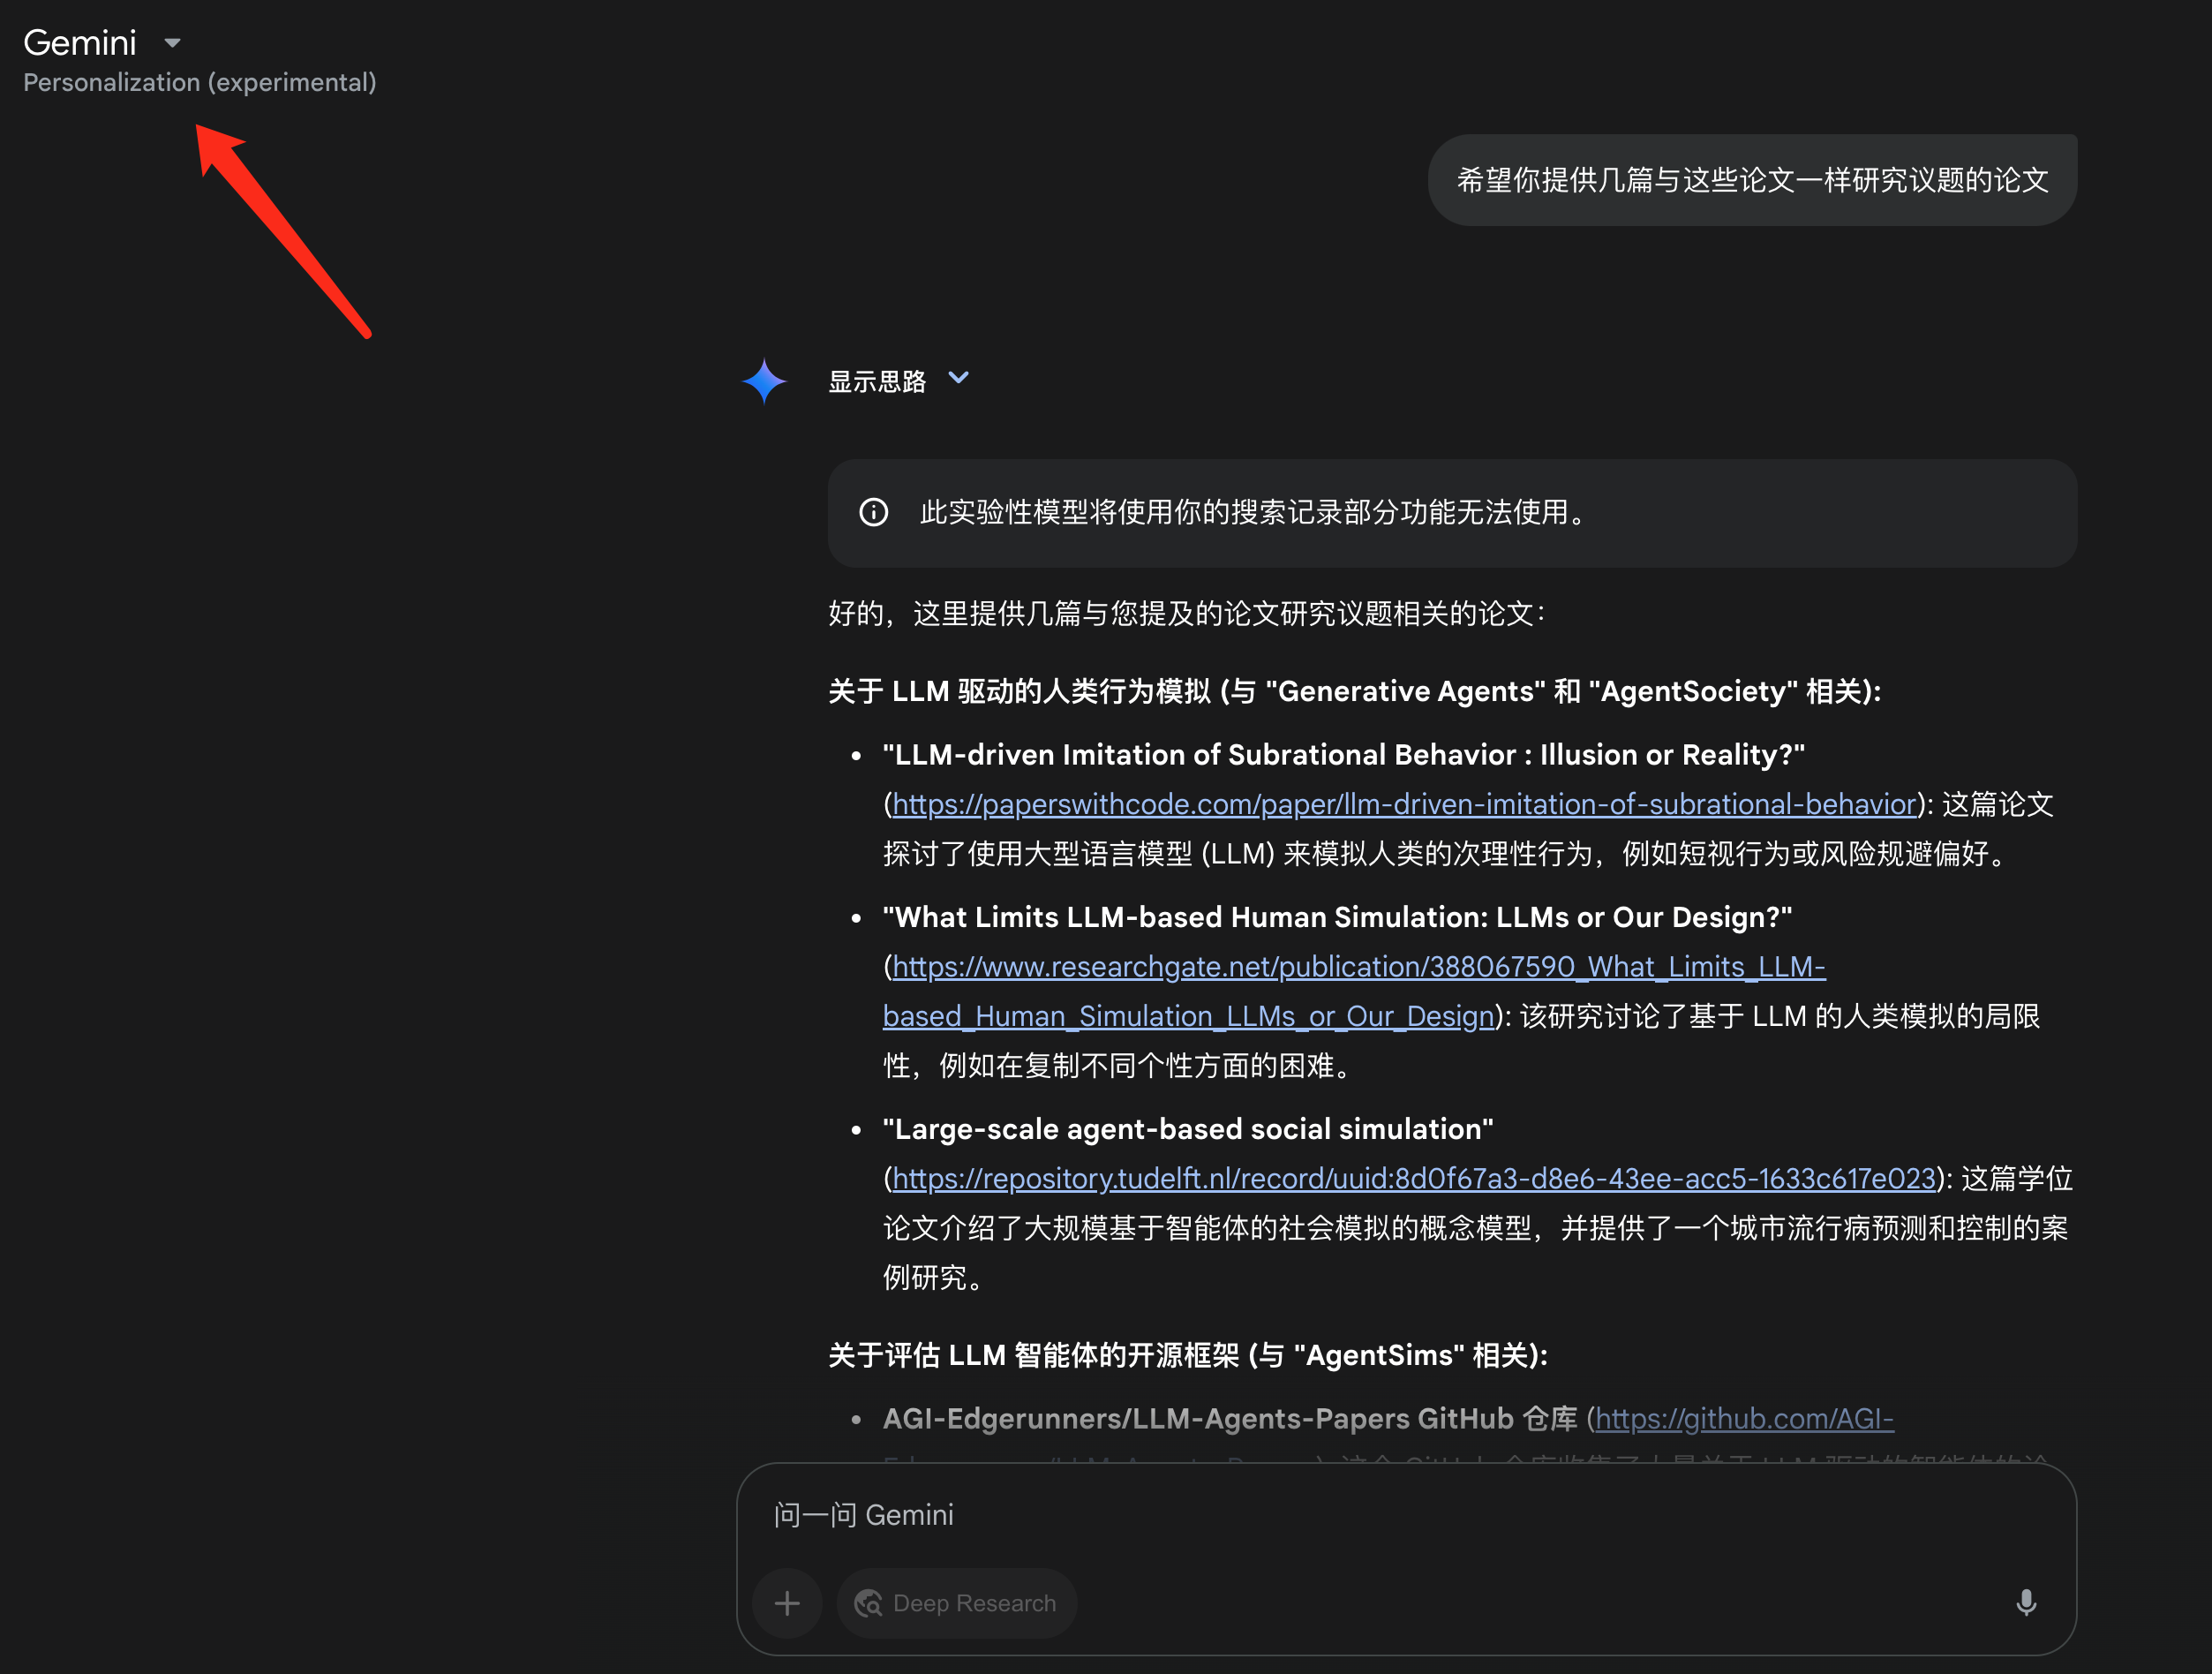Focus the 问一问 Gemini input field
This screenshot has width=2212, height=1674.
1405,1515
